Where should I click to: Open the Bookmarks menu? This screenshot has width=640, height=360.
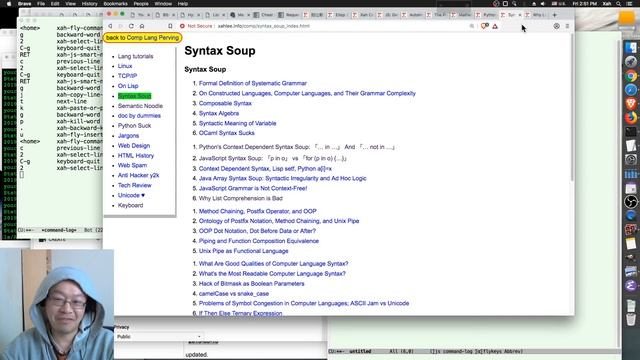[x=116, y=4]
